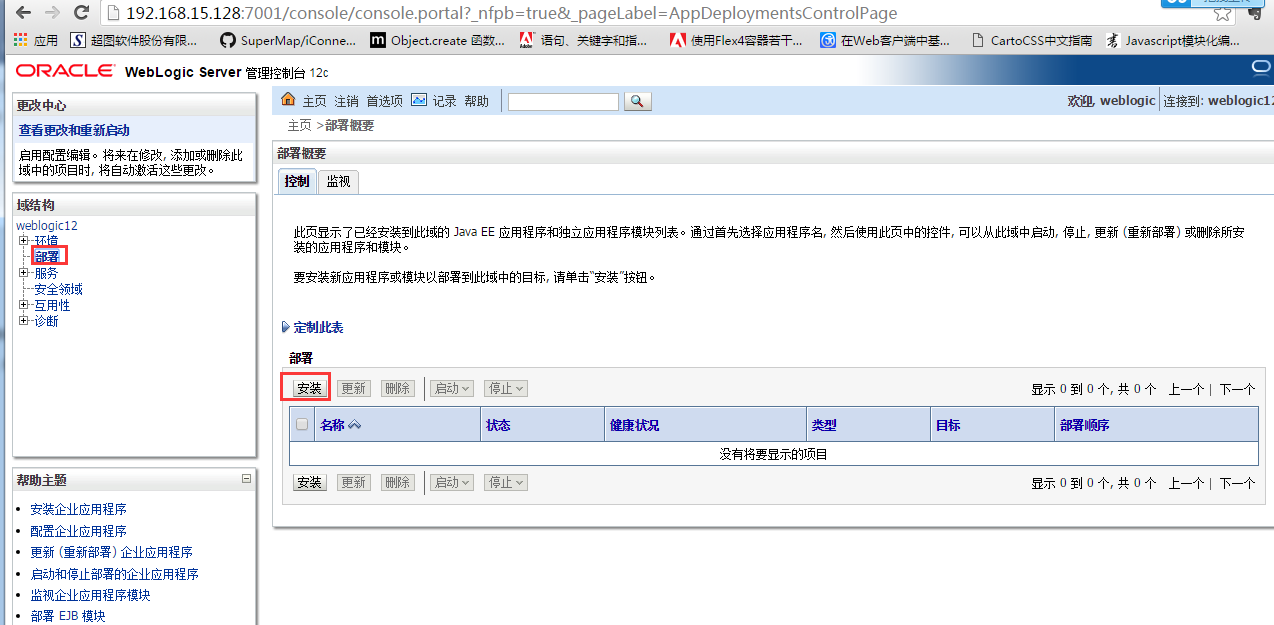Open 首选项 preferences
Viewport: 1274px width, 625px height.
point(385,101)
